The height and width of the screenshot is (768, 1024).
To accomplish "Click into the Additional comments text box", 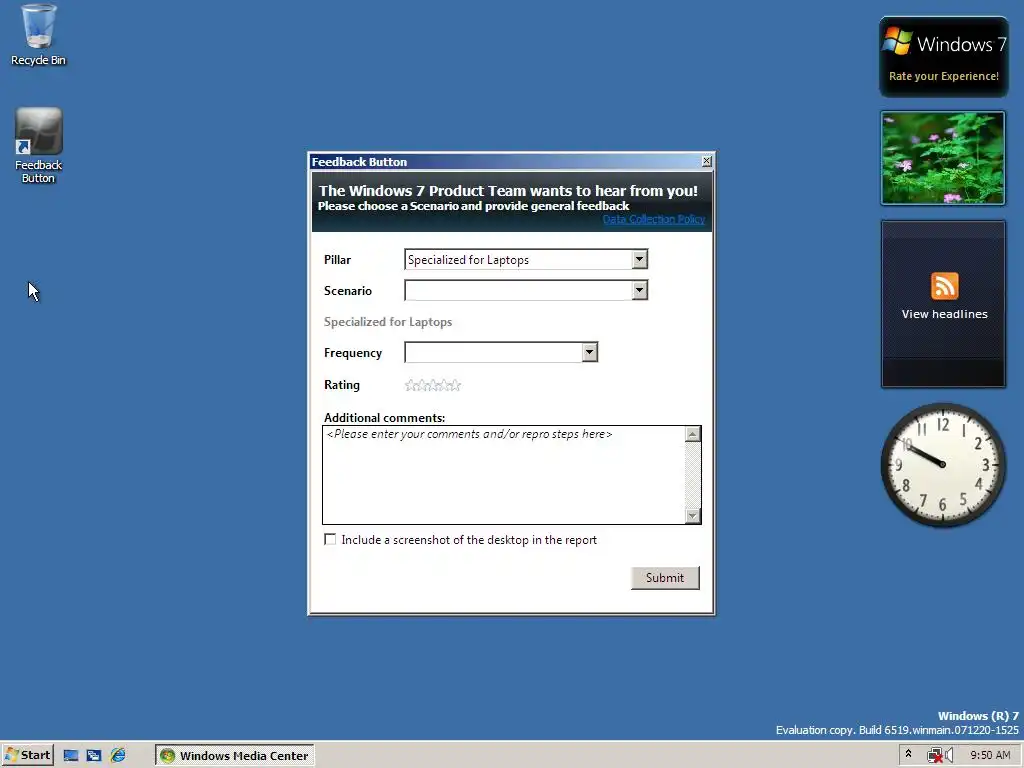I will (x=504, y=475).
